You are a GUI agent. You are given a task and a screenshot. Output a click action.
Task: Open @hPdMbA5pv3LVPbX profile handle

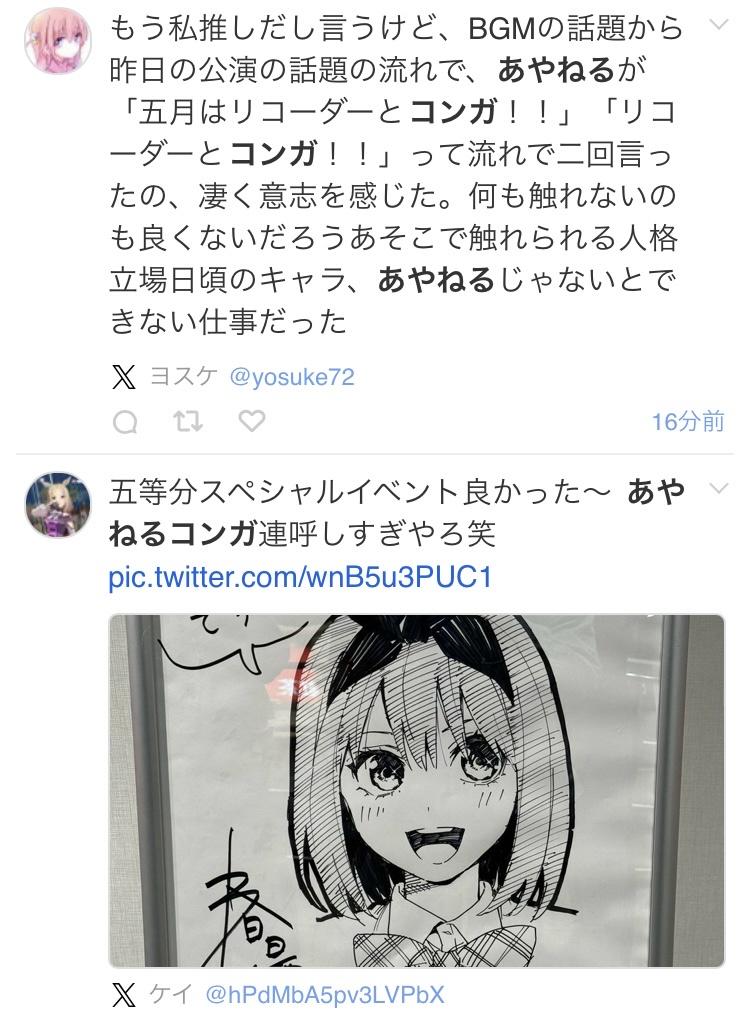tap(325, 995)
